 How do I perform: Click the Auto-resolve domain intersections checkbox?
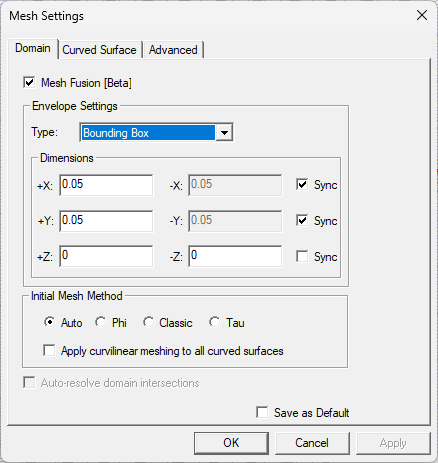(29, 382)
